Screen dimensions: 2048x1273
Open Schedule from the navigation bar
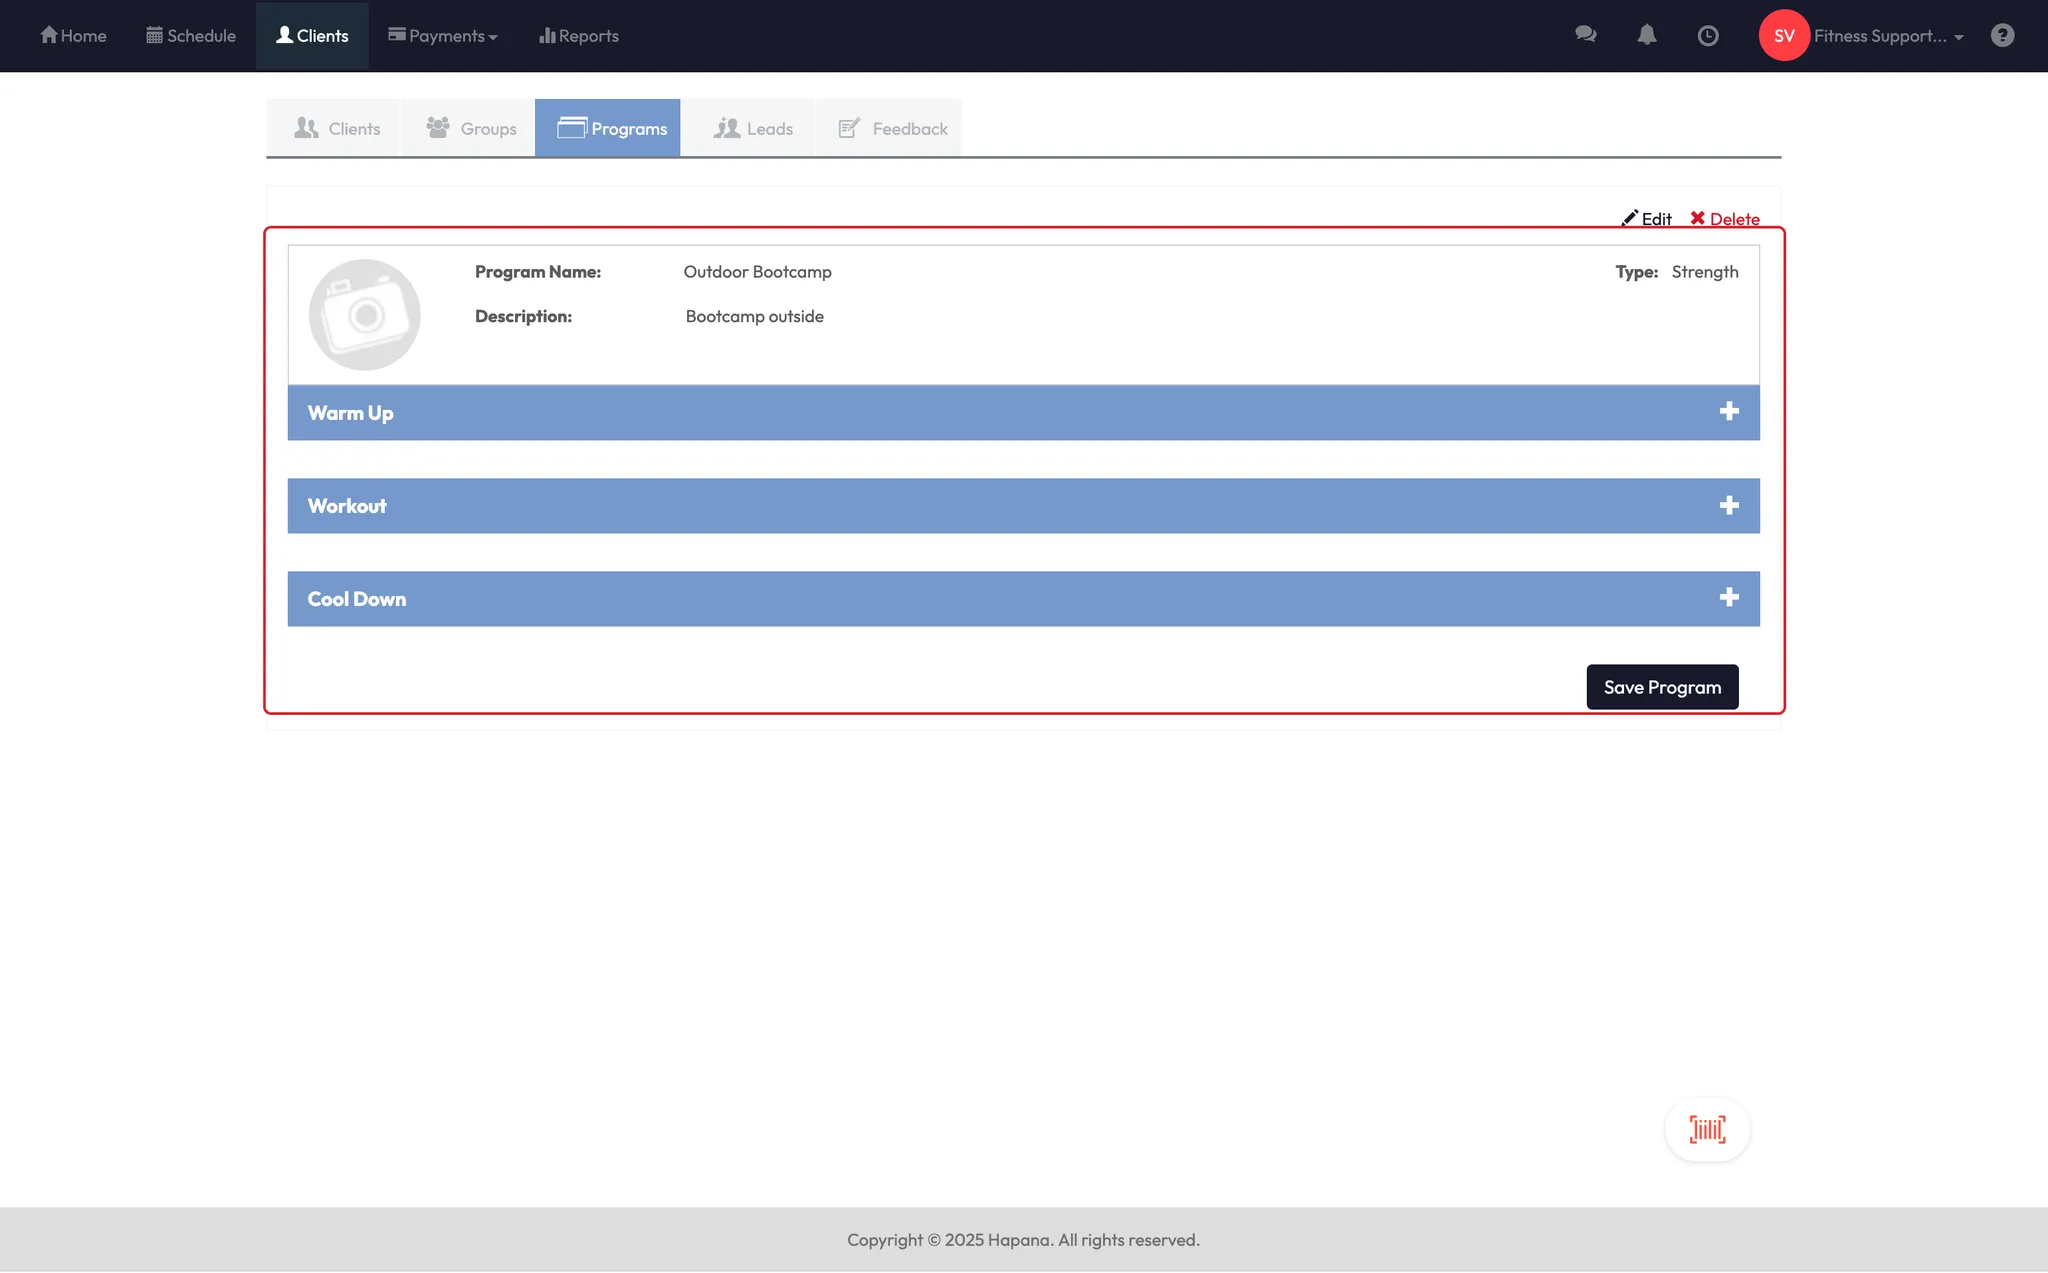191,36
